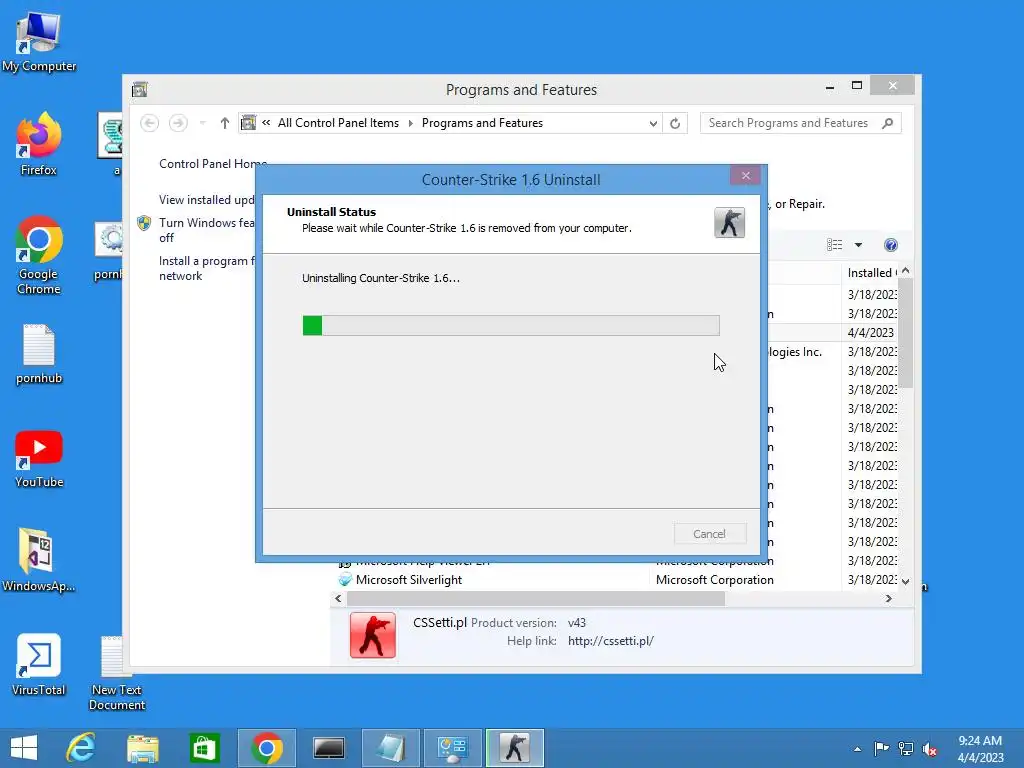The height and width of the screenshot is (768, 1024).
Task: Open the New Text Document icon
Action: pyautogui.click(x=117, y=673)
